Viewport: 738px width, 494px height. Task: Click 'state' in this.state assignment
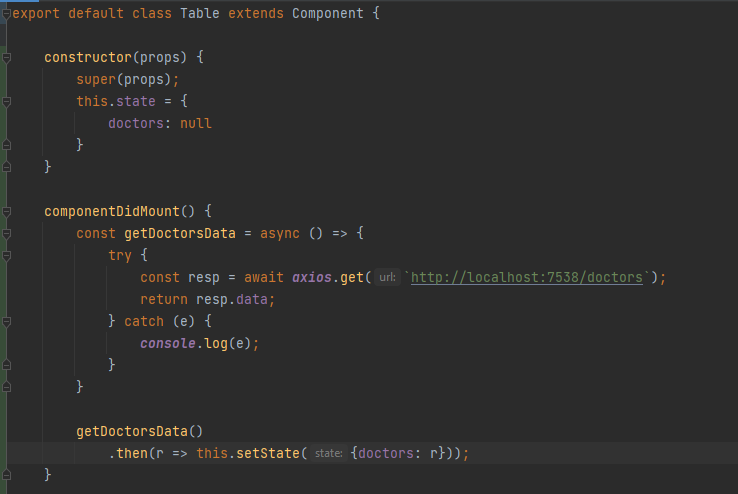pos(136,102)
